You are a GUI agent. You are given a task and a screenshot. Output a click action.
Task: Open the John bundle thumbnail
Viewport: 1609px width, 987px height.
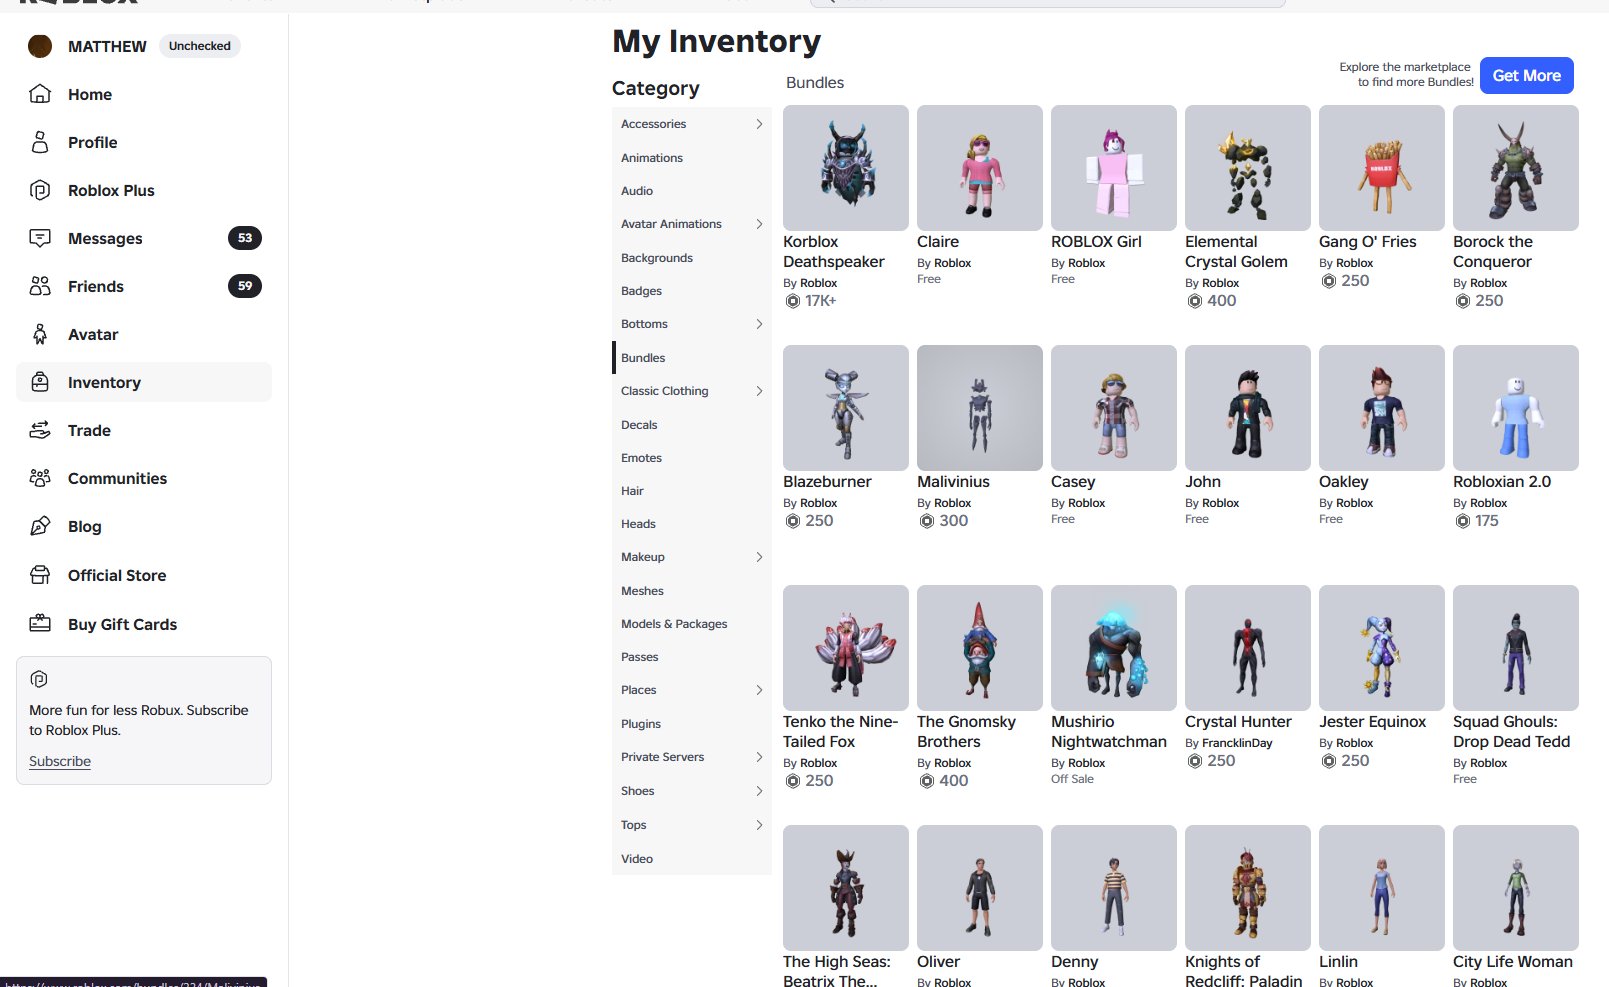[x=1248, y=408]
